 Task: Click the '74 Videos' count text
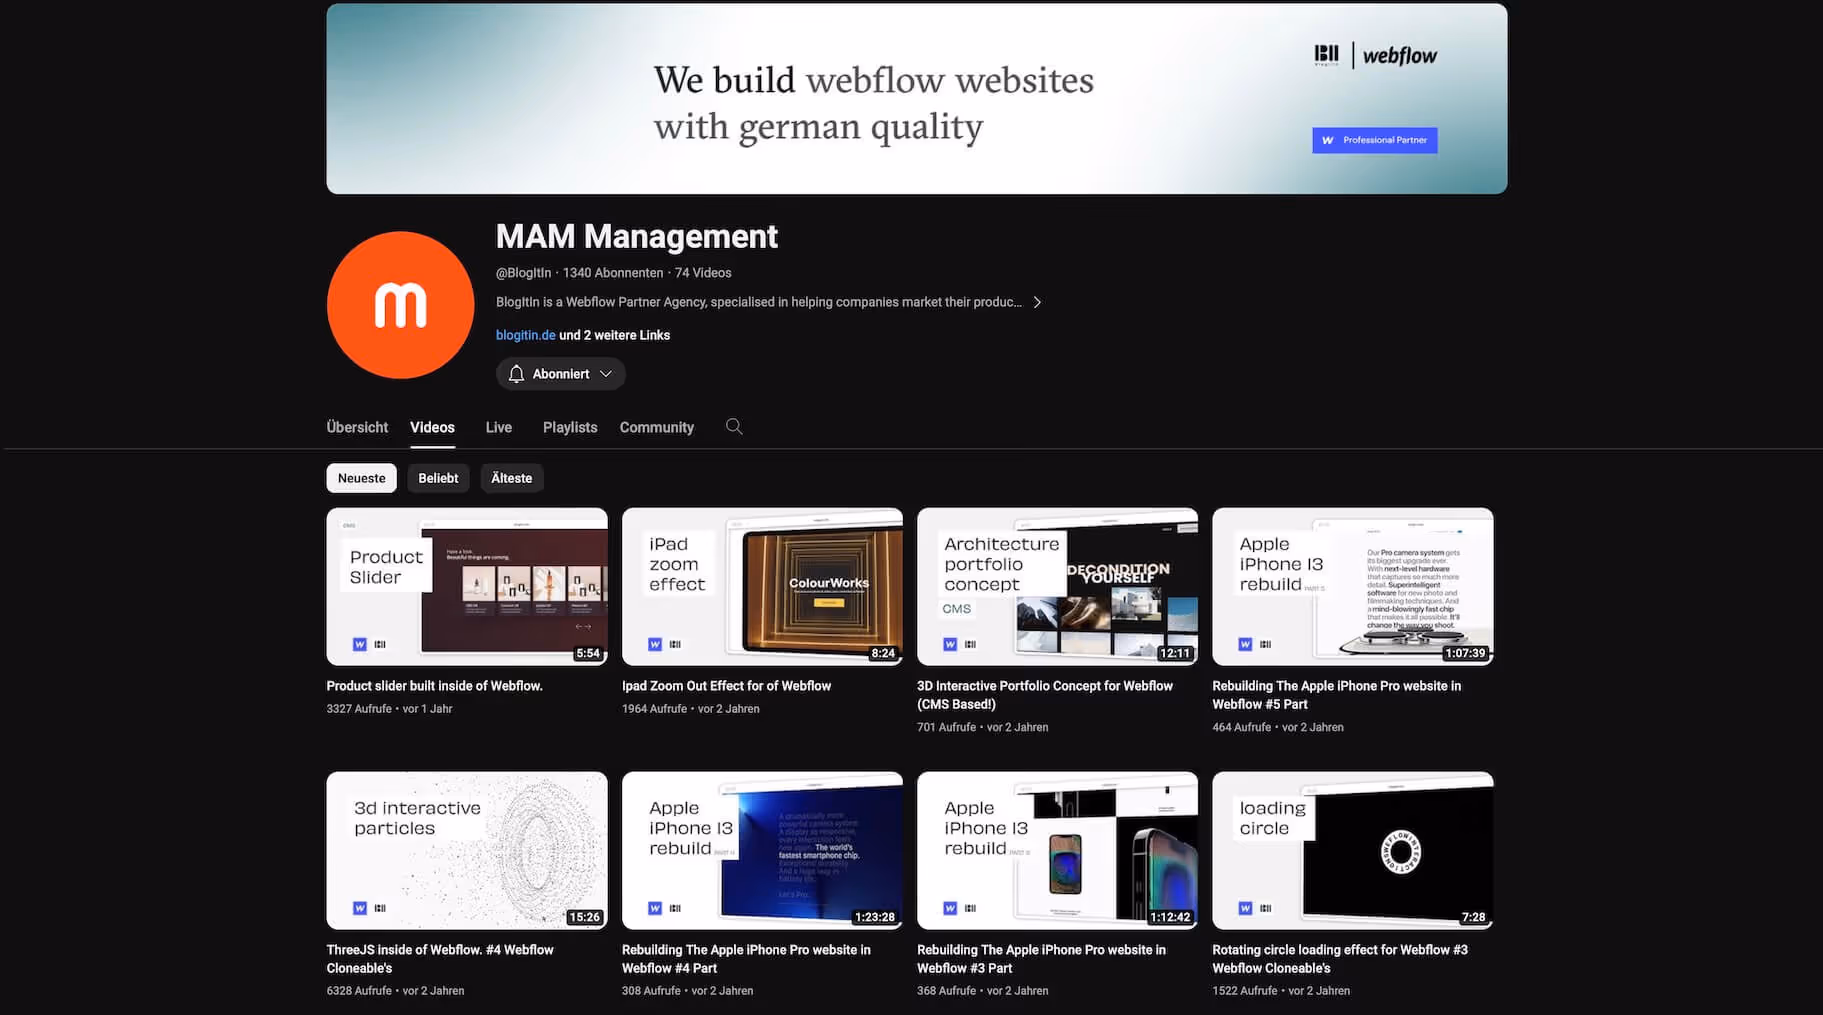pos(703,273)
